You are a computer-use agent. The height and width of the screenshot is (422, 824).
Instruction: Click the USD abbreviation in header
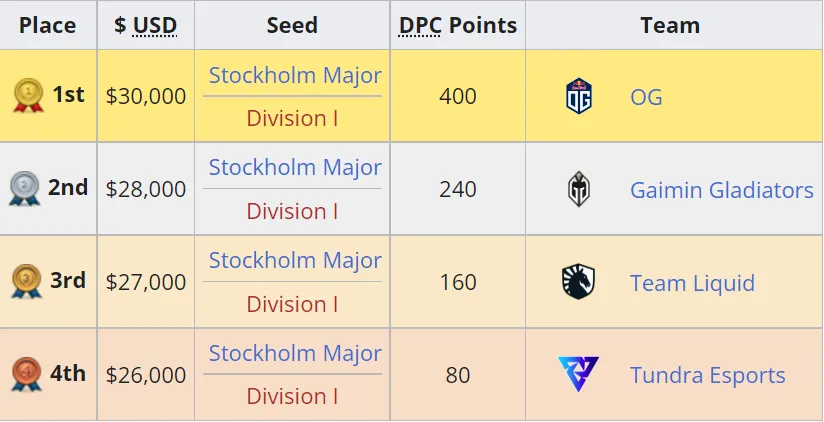155,25
